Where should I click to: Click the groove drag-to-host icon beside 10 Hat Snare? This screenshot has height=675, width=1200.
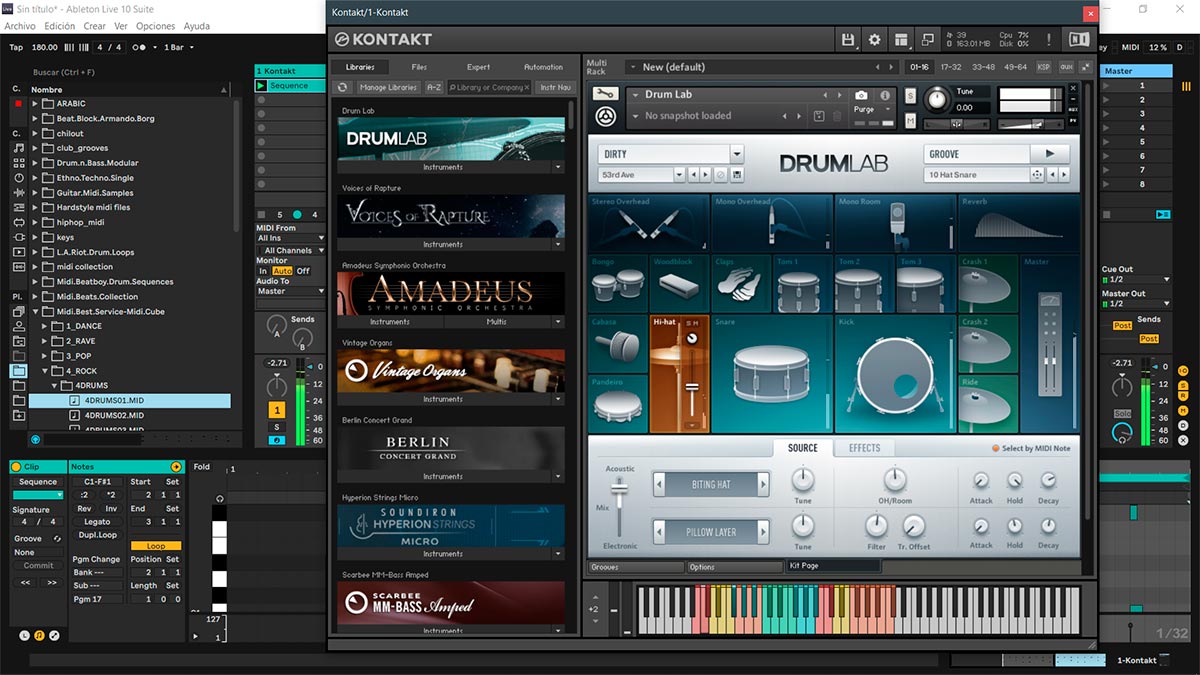[x=1037, y=175]
